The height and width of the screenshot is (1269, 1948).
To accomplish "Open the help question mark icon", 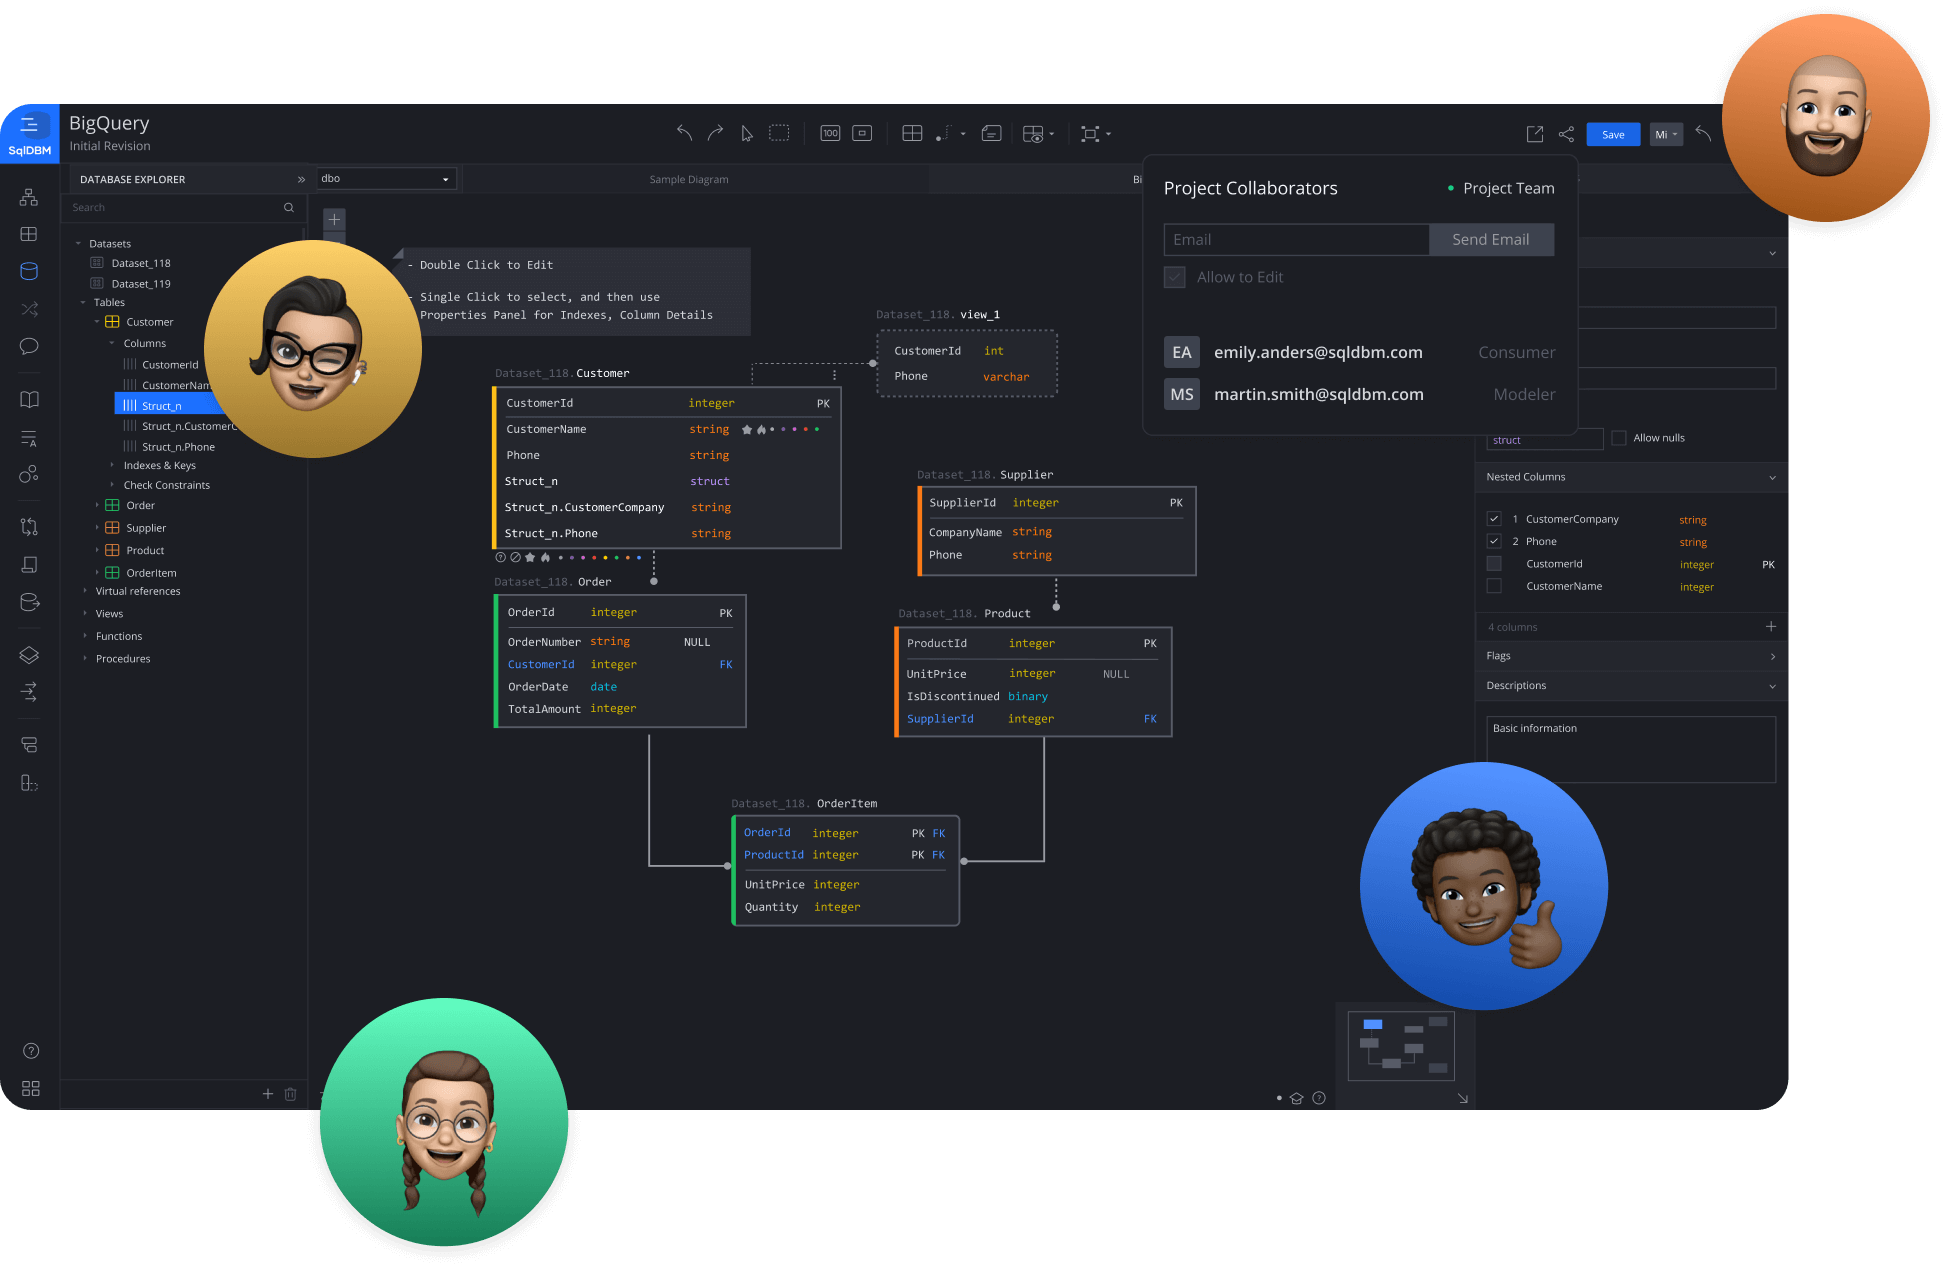I will [x=31, y=1051].
